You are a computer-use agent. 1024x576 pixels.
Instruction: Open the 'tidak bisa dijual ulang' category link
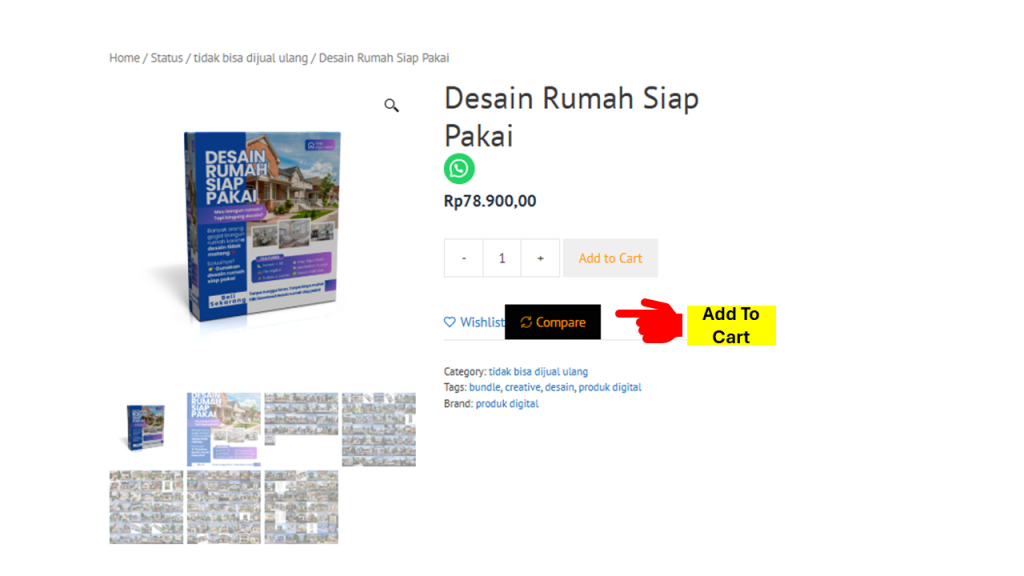pyautogui.click(x=538, y=371)
